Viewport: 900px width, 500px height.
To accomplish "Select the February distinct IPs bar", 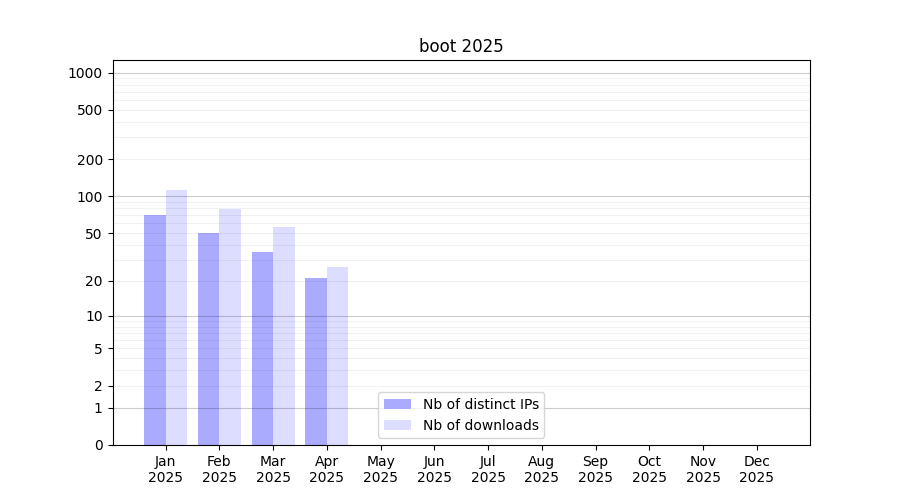I will click(208, 339).
